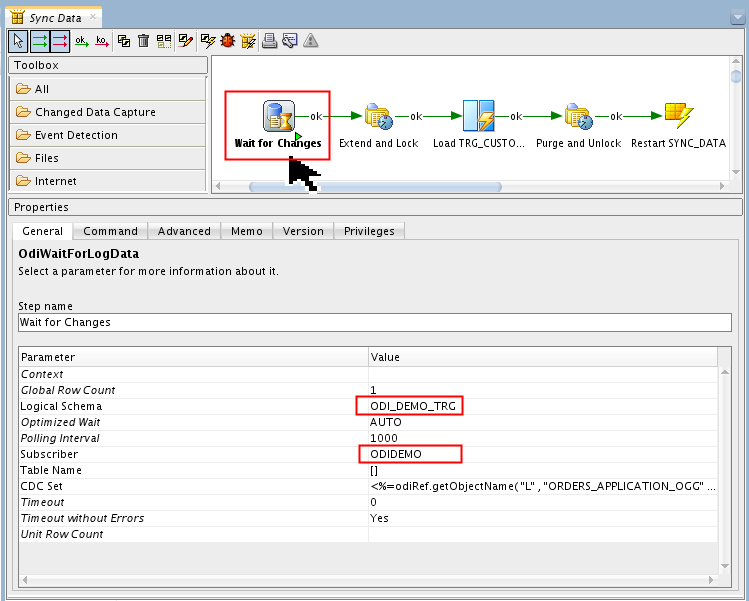Select the Extend and Lock step icon
Image resolution: width=749 pixels, height=601 pixels.
coord(378,116)
